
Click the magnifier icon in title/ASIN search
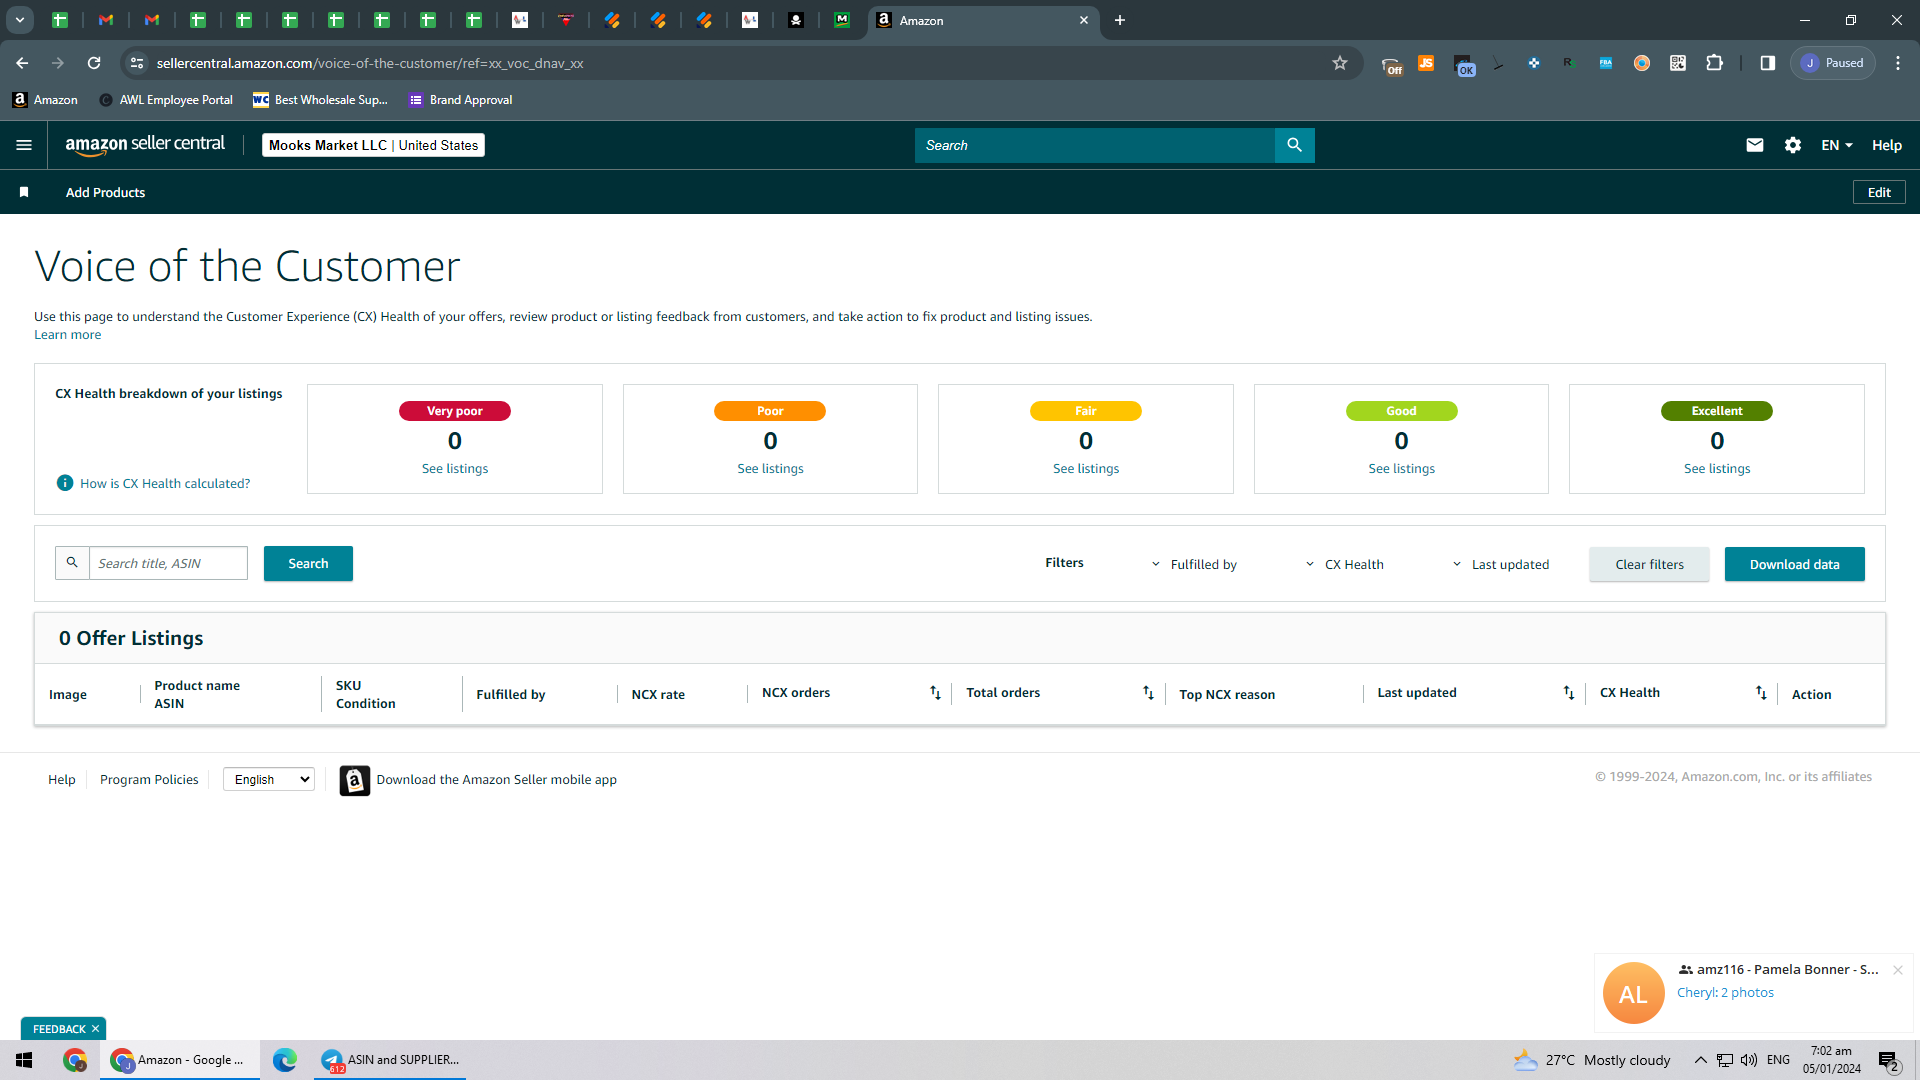click(72, 563)
